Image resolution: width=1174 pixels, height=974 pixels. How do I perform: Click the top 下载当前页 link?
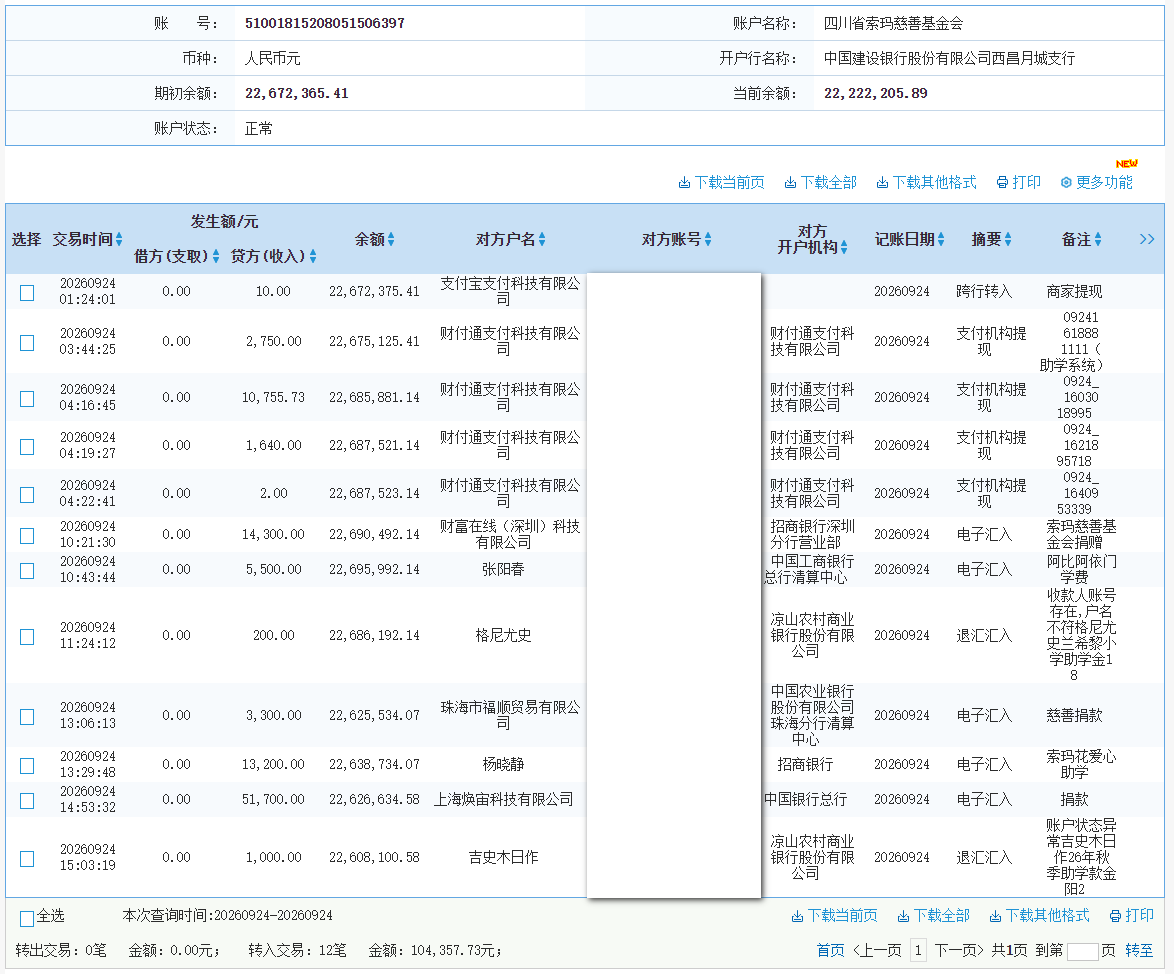730,183
